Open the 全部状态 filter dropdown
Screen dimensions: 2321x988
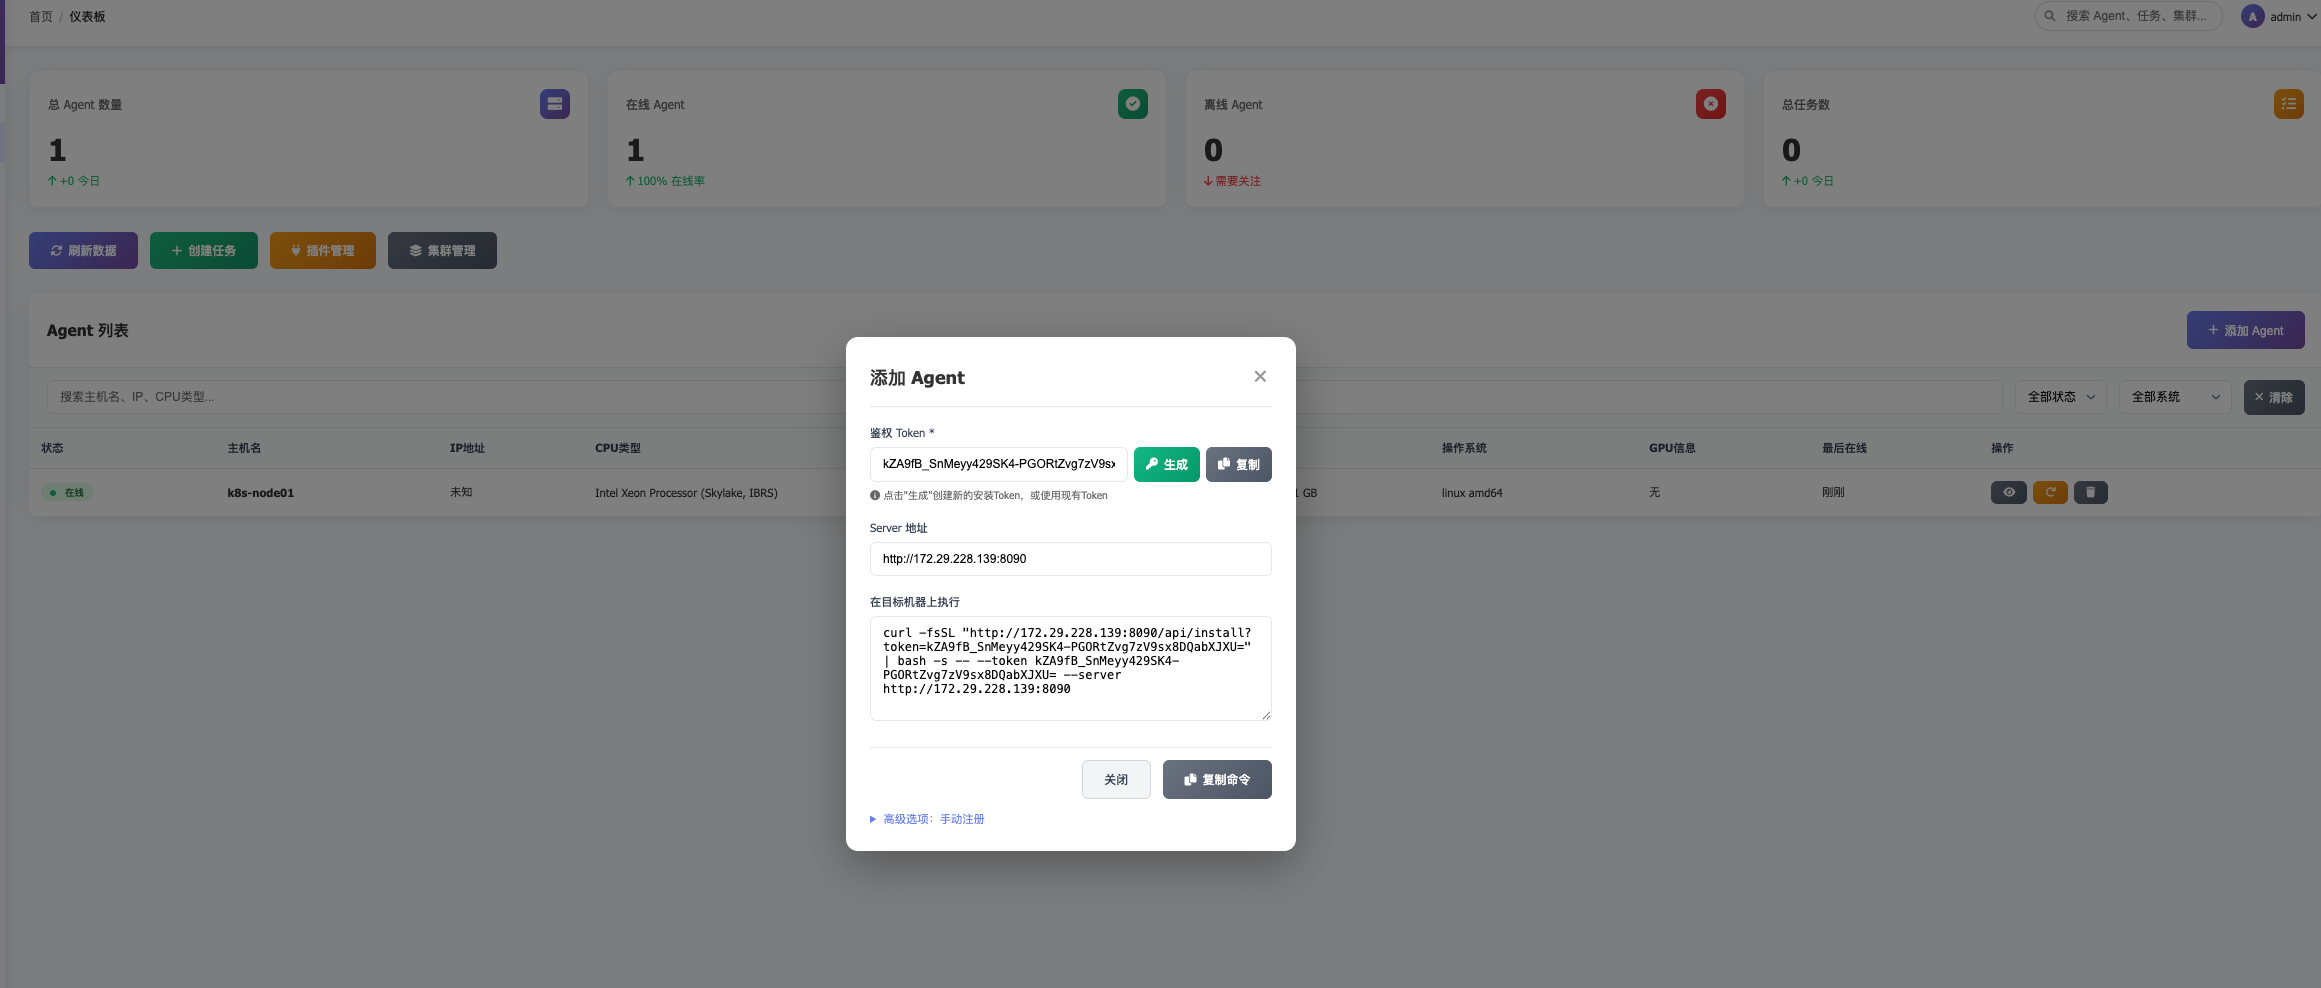[2060, 397]
